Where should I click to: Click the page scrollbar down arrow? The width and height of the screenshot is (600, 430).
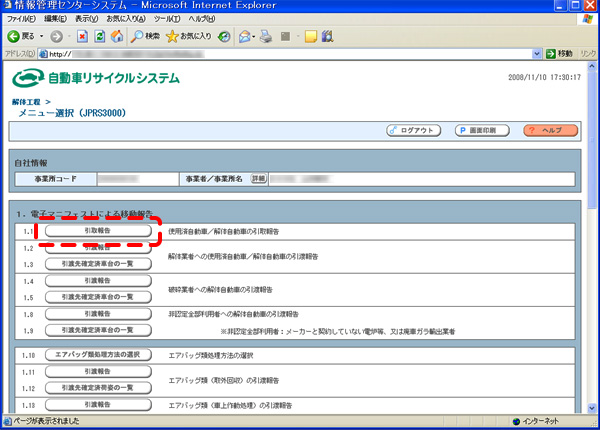click(x=592, y=408)
